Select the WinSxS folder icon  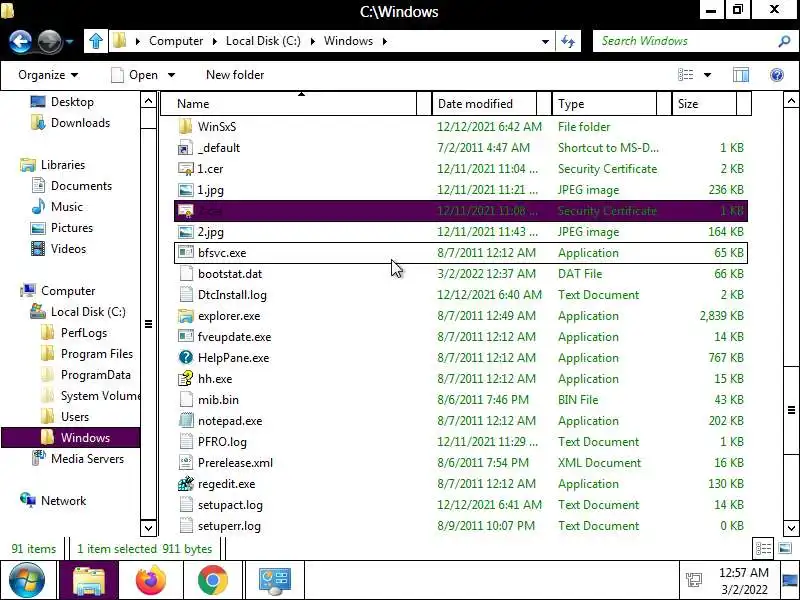tap(186, 127)
